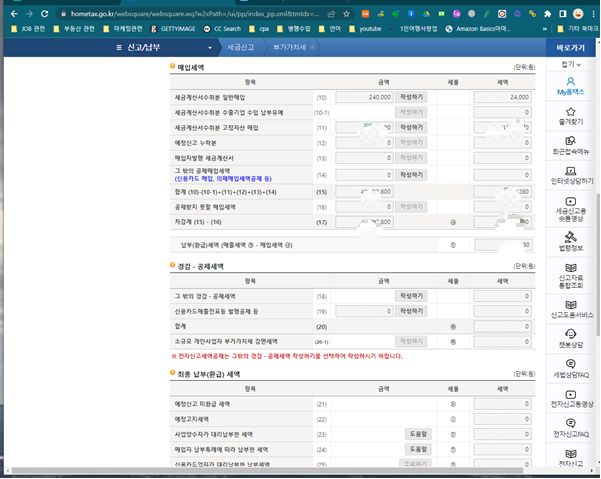Image resolution: width=601 pixels, height=479 pixels.
Task: Select the 세금신고 breadcrumb tab
Action: 240,47
